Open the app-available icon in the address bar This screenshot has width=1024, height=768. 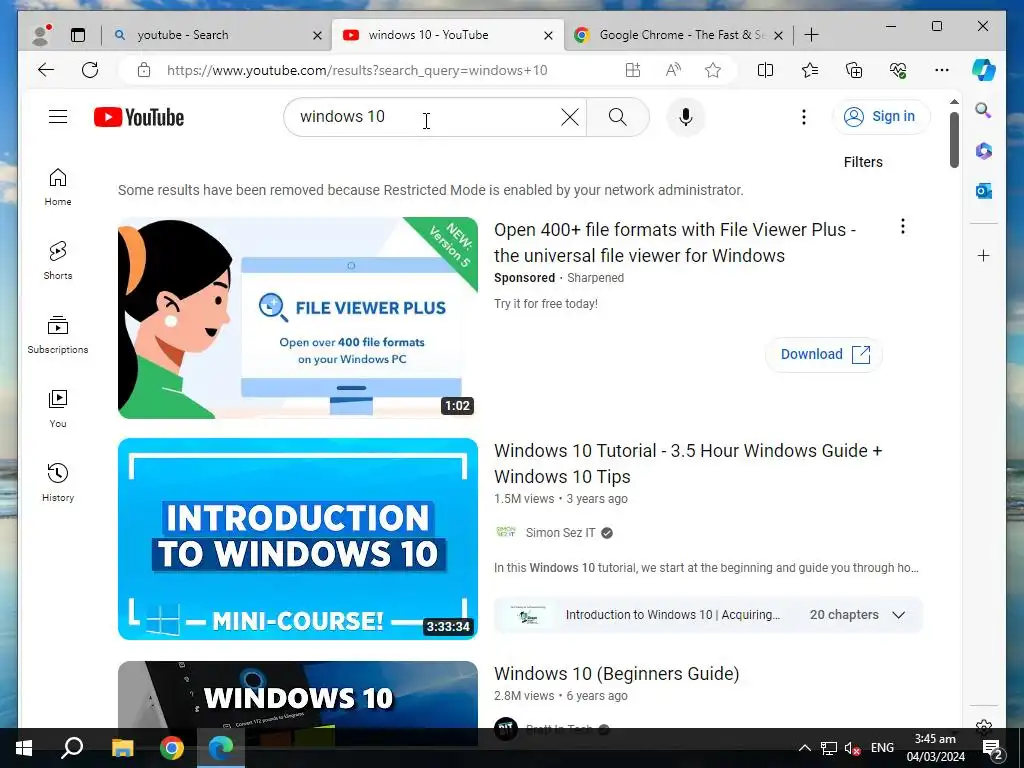tap(632, 70)
